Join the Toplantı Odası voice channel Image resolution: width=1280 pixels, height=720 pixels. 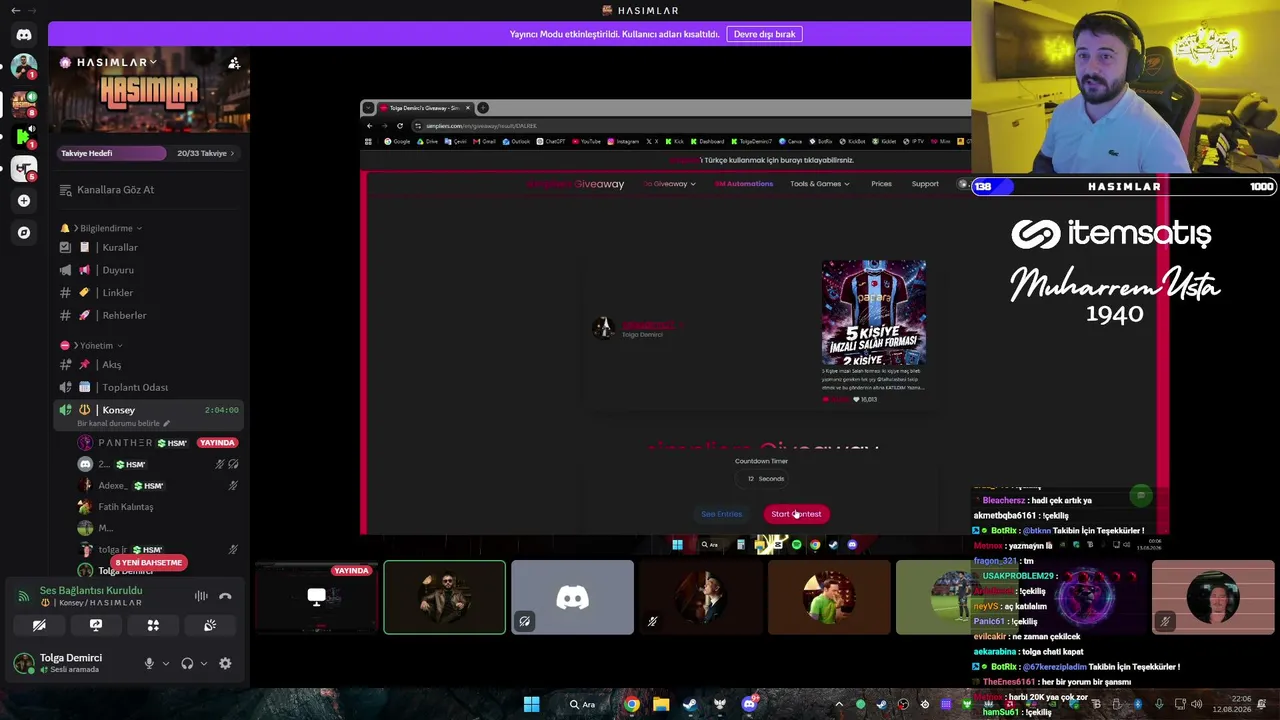point(150,387)
